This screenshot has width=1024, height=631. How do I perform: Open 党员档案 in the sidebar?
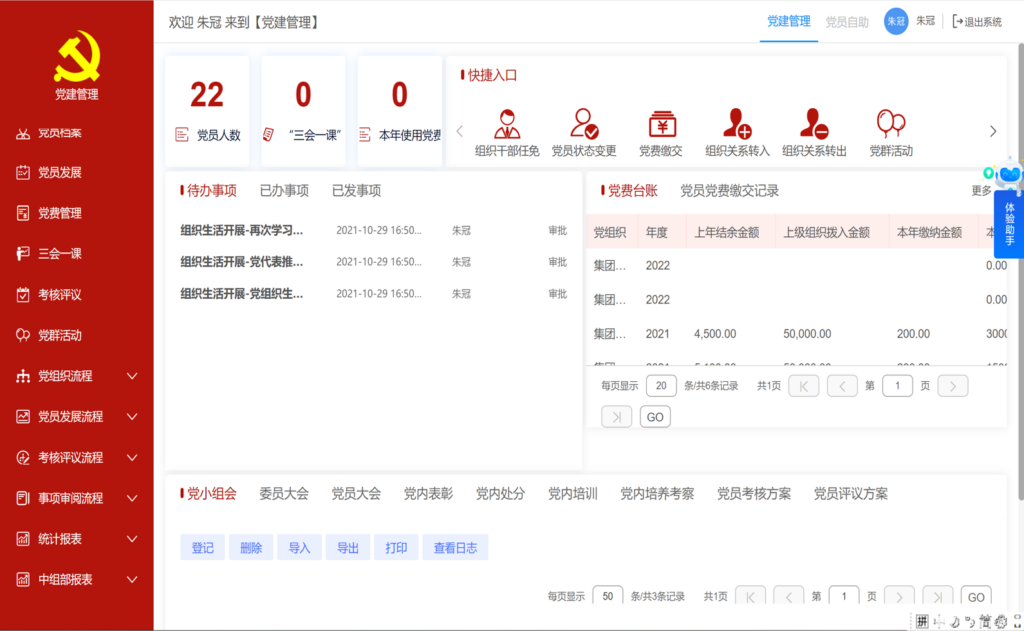tap(60, 132)
